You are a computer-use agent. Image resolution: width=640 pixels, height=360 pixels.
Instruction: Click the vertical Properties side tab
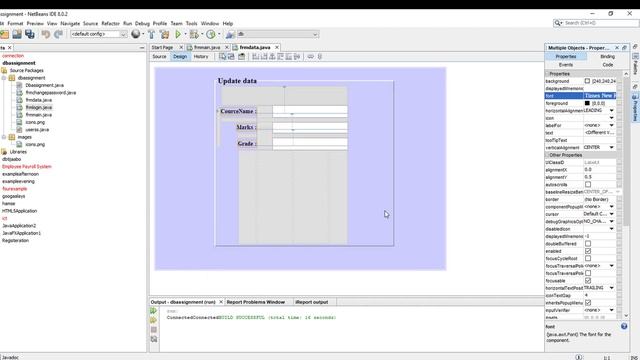pos(636,107)
